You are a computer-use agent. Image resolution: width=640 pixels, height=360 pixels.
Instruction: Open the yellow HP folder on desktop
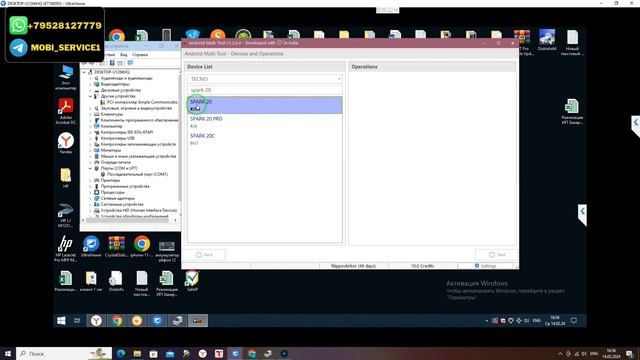pos(65,178)
